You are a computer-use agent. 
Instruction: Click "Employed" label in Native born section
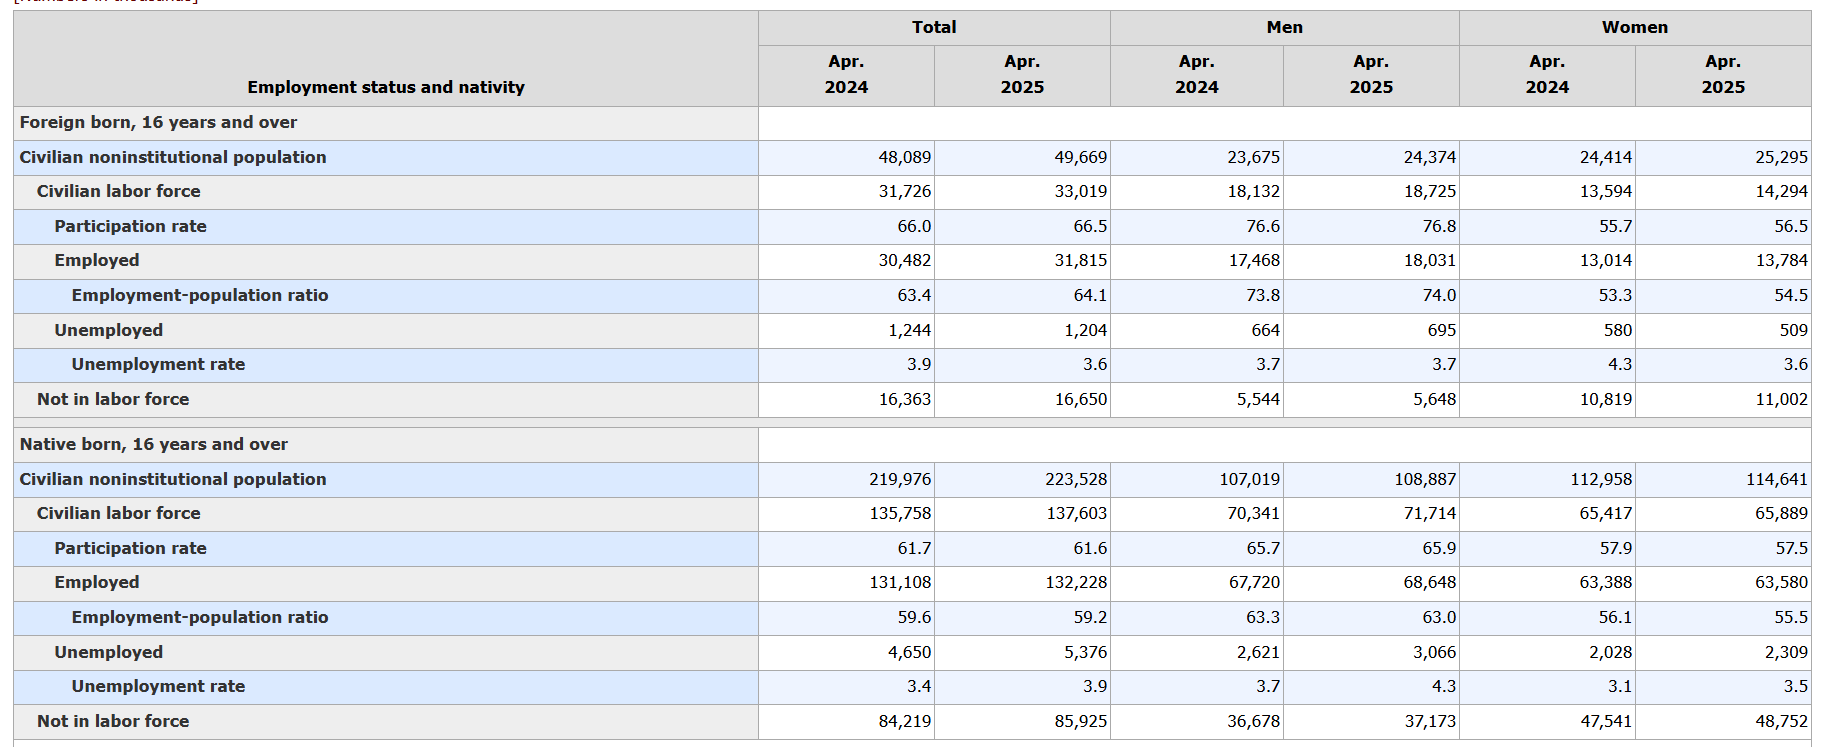pyautogui.click(x=97, y=582)
